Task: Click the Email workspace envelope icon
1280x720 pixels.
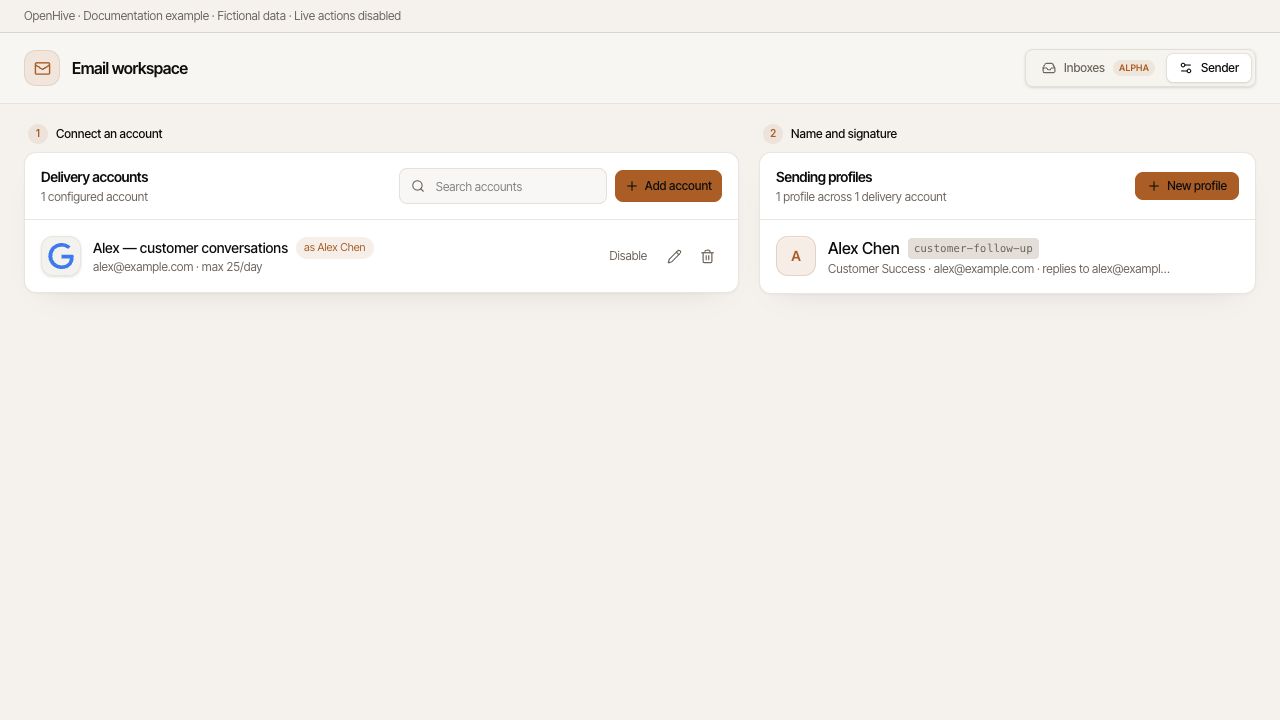Action: tap(42, 68)
